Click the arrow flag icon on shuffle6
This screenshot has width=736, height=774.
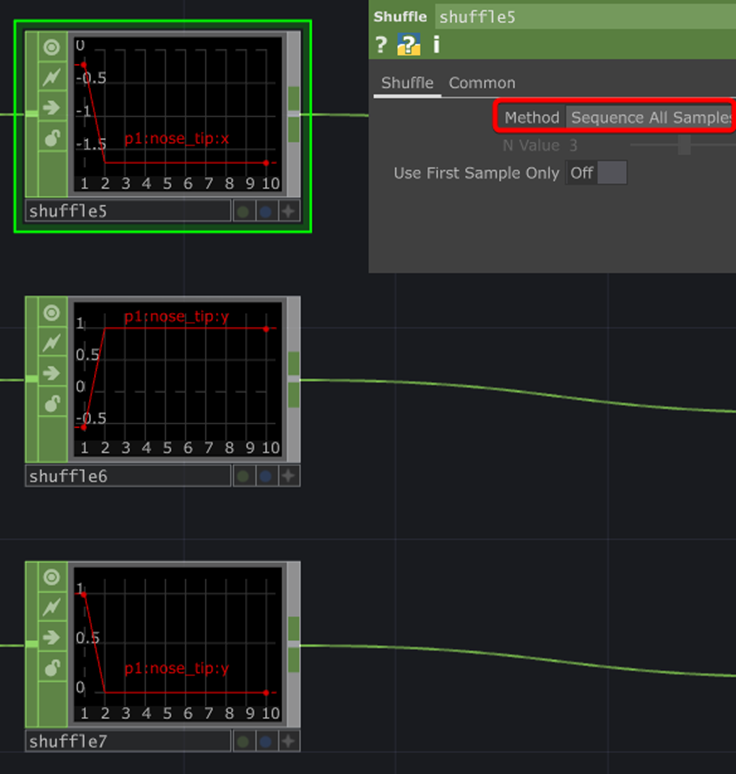[x=51, y=373]
